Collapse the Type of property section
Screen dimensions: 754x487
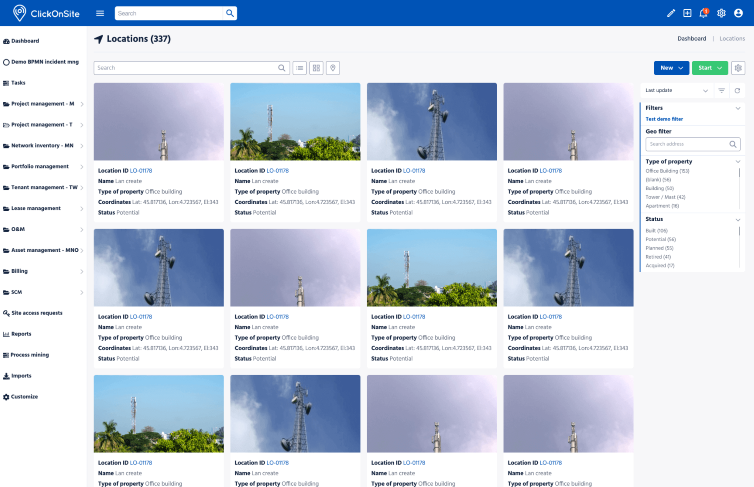pos(738,162)
